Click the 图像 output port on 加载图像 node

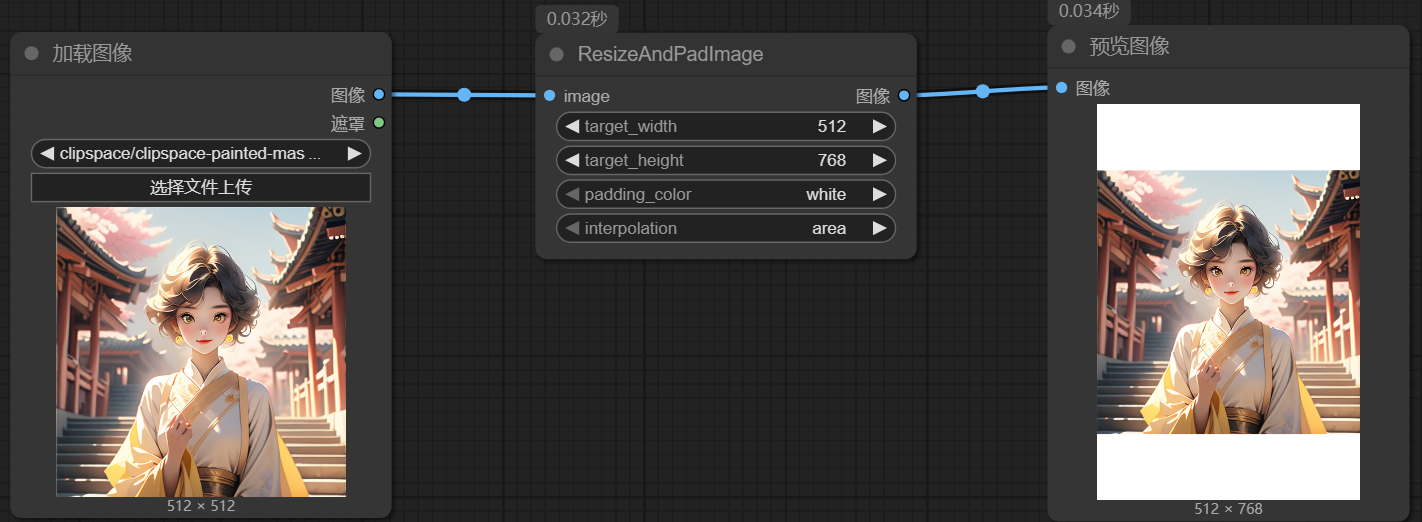pos(378,95)
